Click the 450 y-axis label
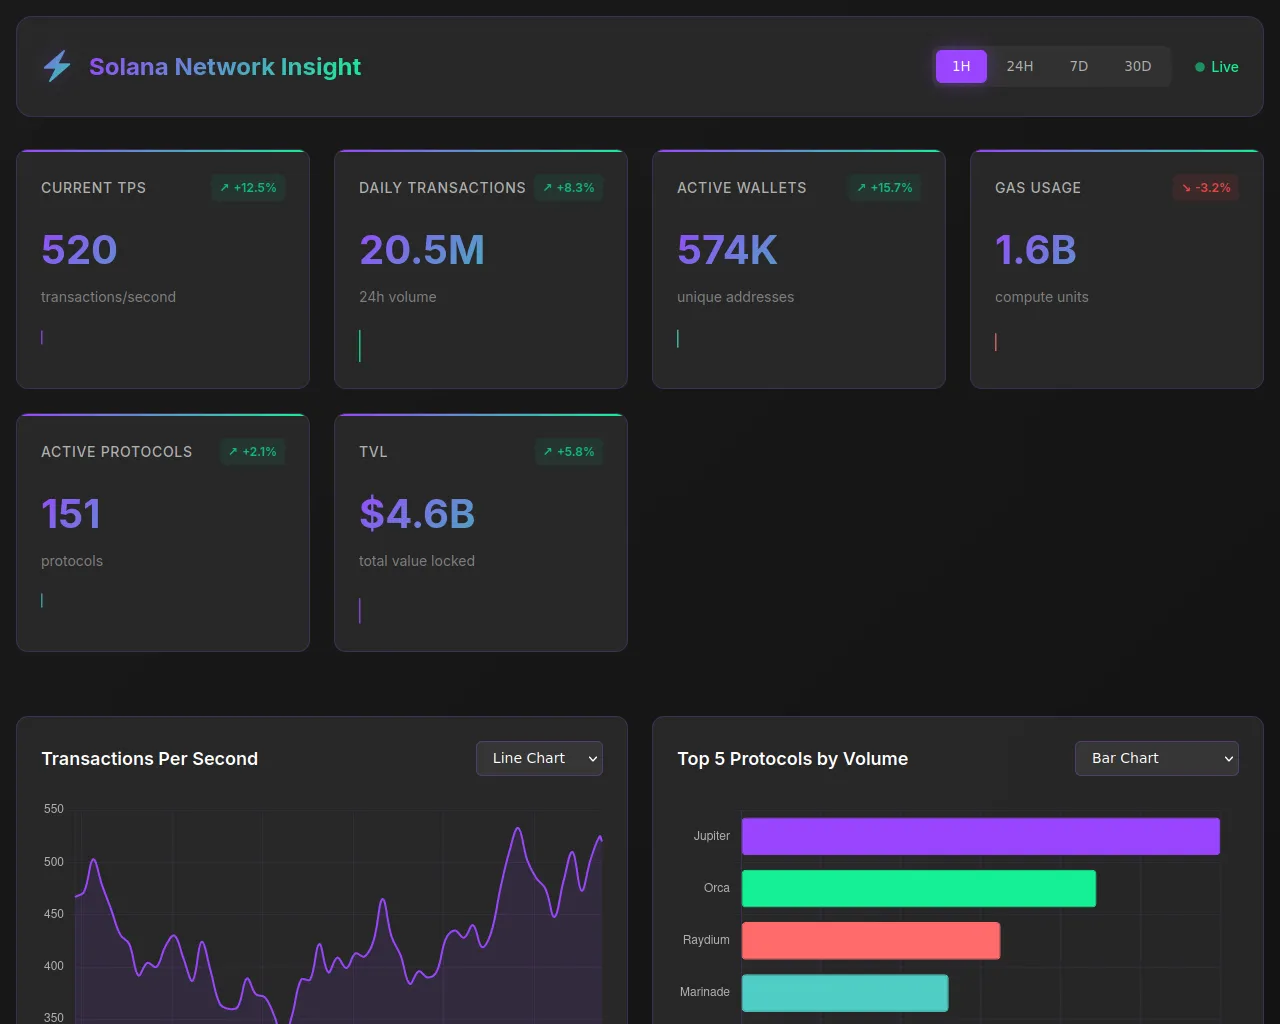This screenshot has height=1024, width=1280. pyautogui.click(x=54, y=914)
